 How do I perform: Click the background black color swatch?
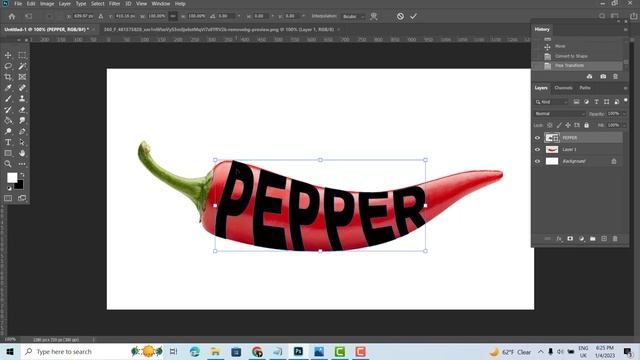[19, 185]
